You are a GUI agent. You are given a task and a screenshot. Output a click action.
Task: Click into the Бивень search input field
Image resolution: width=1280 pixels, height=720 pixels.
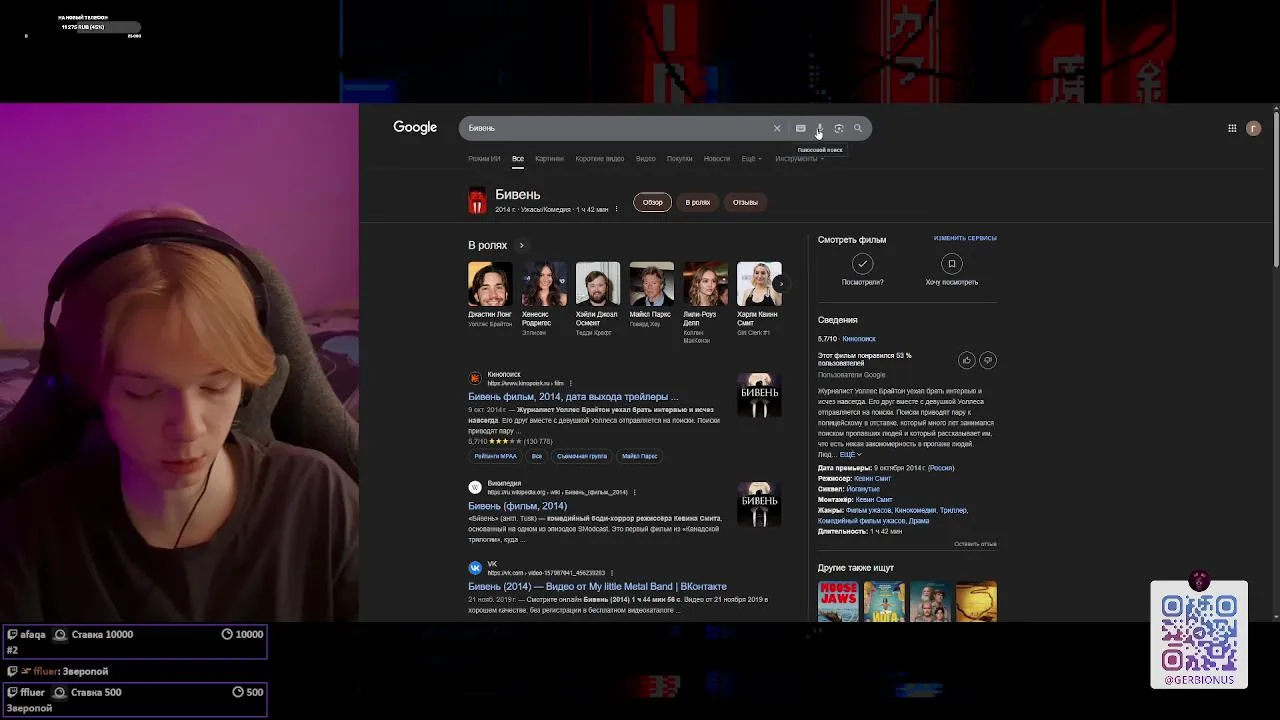coord(615,128)
